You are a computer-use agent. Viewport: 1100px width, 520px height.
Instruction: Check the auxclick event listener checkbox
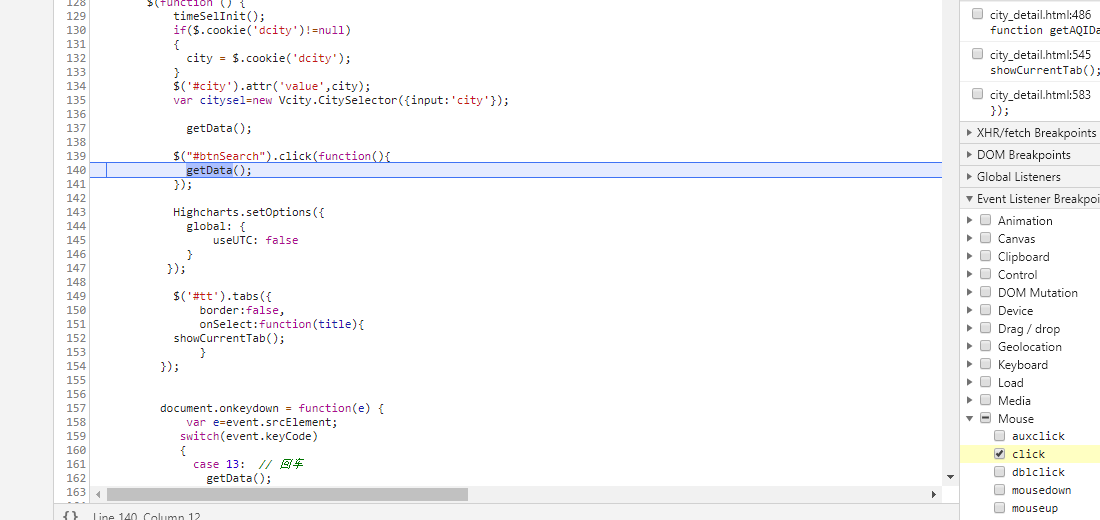(x=999, y=436)
